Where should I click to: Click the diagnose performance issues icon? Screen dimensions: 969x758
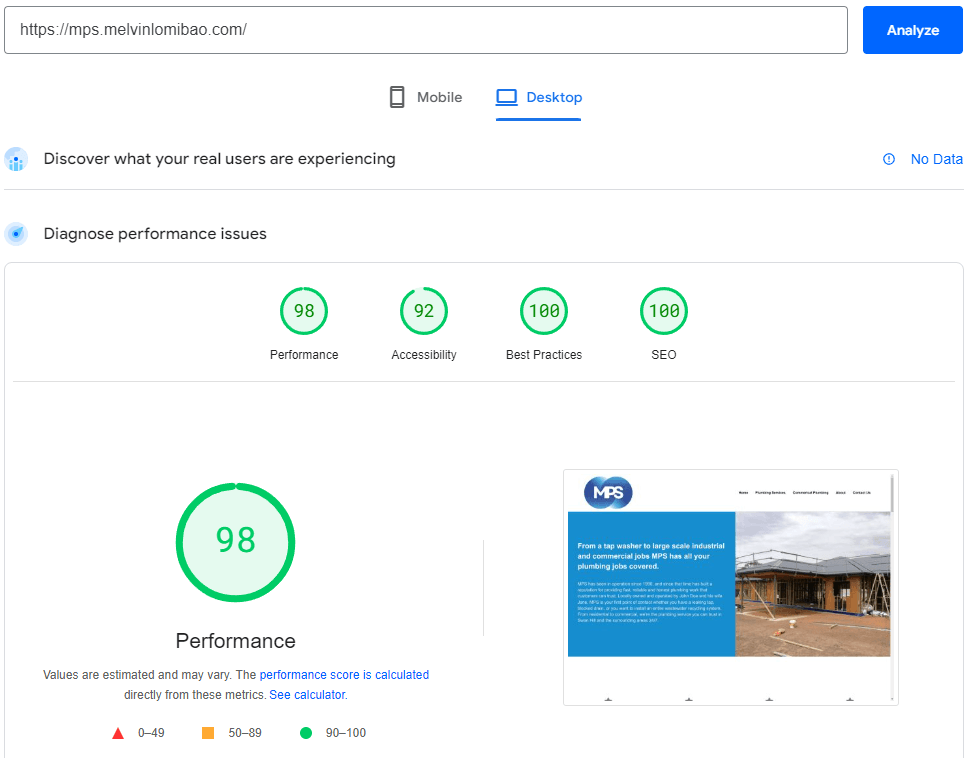[x=16, y=234]
